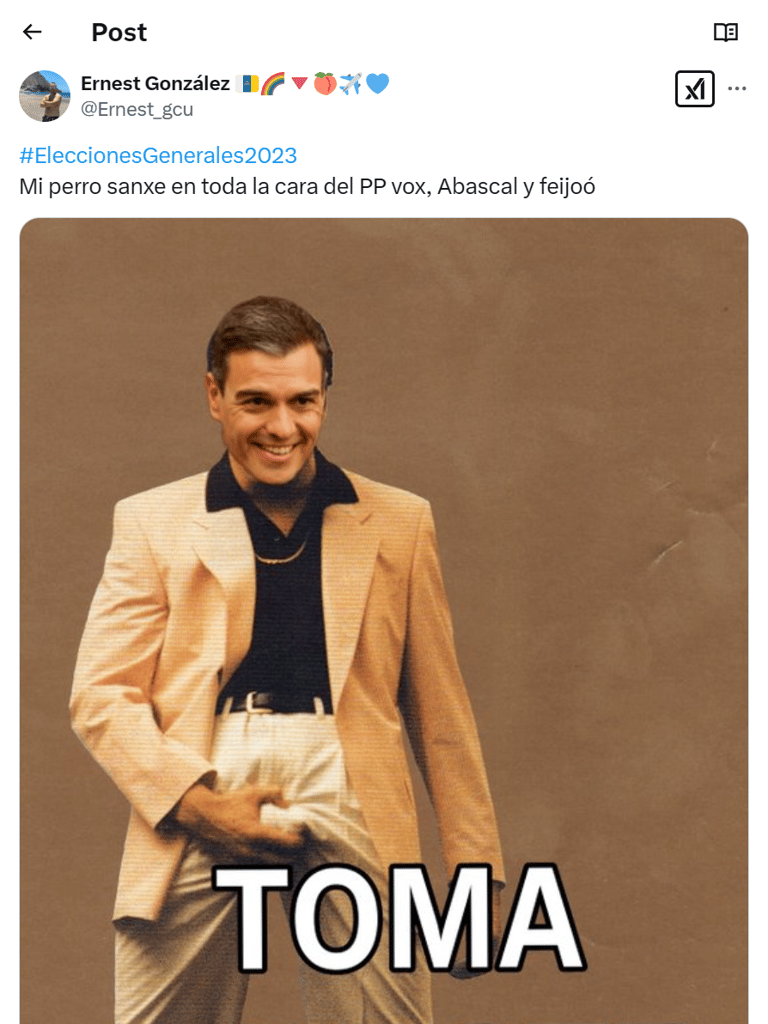Click the airplane emoji in name

tap(351, 84)
